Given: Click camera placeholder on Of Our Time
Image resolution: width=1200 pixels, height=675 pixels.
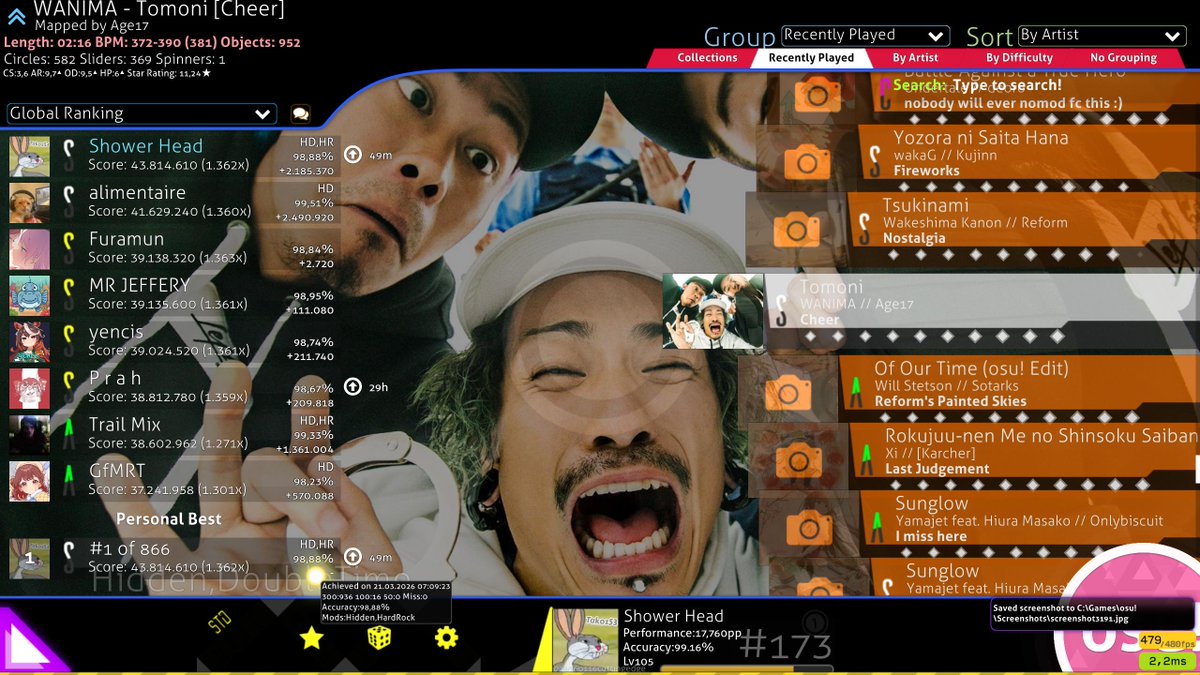Looking at the screenshot, I should tap(789, 392).
